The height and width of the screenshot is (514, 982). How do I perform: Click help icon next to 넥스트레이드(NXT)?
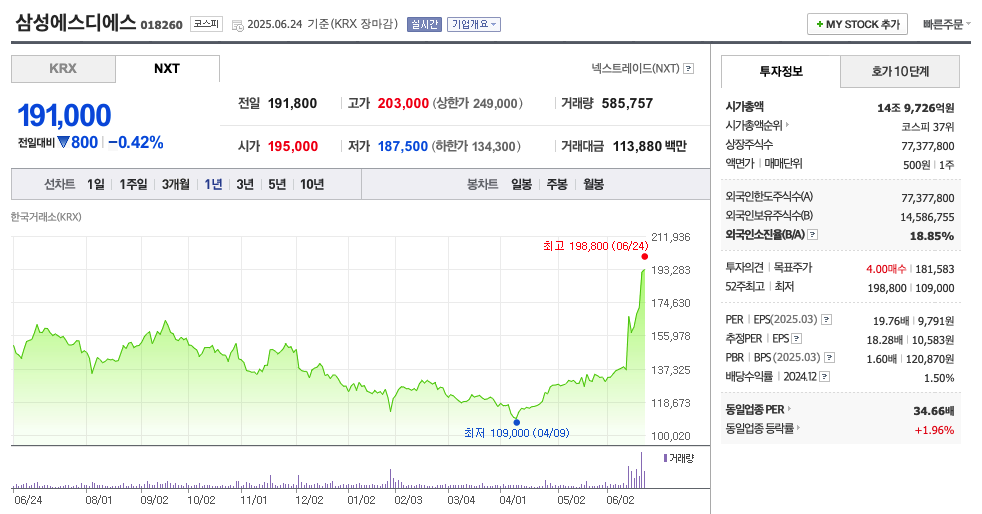point(688,68)
